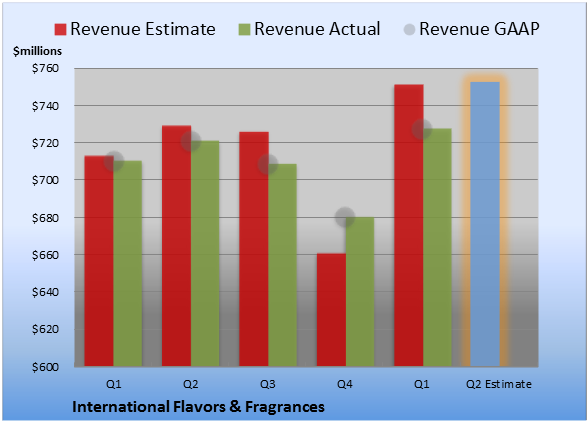Viewport: 588px width, 422px height.
Task: Click the gray Revenue GAAP legend circle
Action: coord(409,30)
